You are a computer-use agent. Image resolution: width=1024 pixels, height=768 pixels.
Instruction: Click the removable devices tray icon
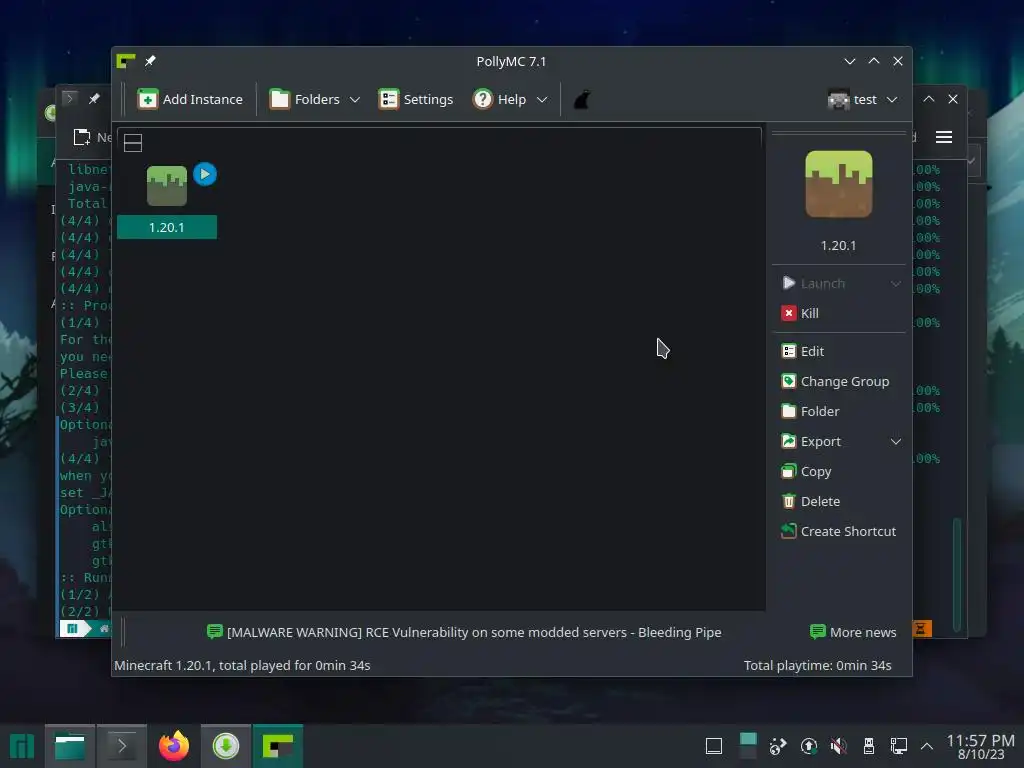(869, 746)
